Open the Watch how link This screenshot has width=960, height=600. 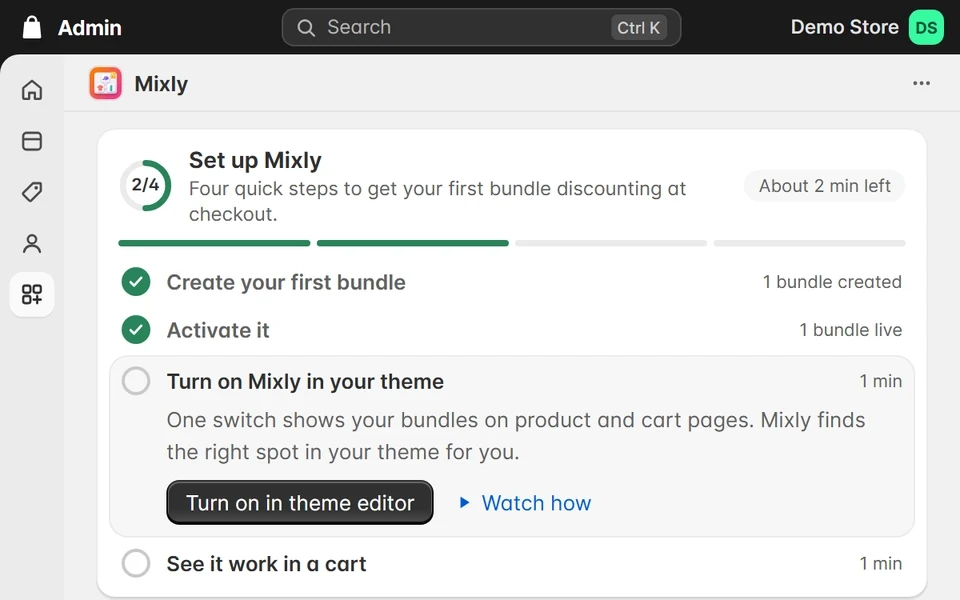point(536,503)
